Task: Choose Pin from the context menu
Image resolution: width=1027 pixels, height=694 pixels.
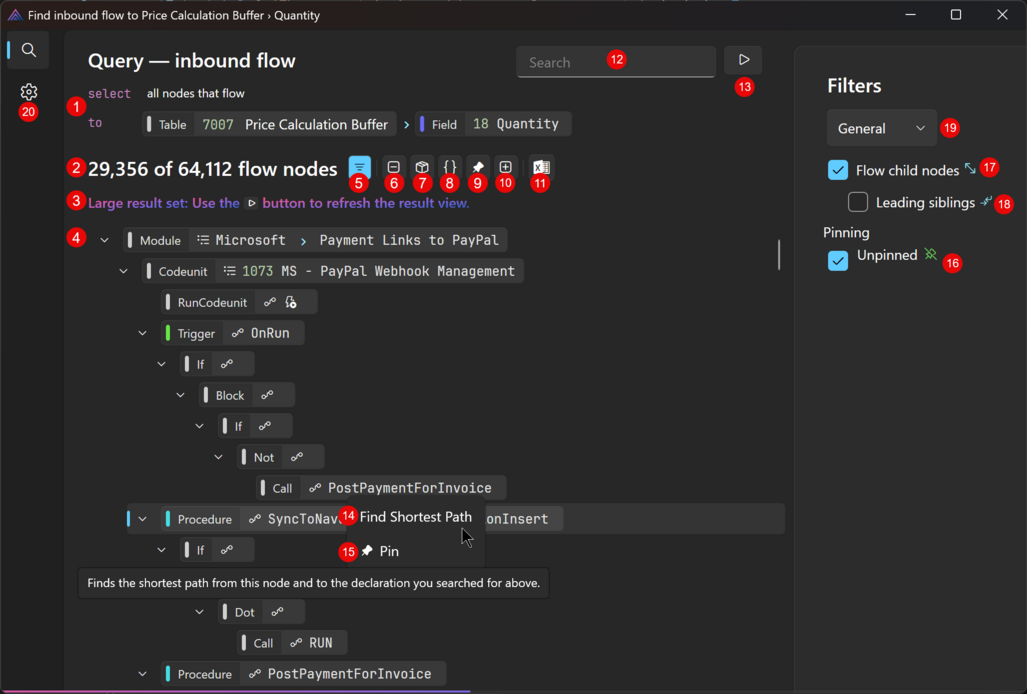Action: click(389, 551)
